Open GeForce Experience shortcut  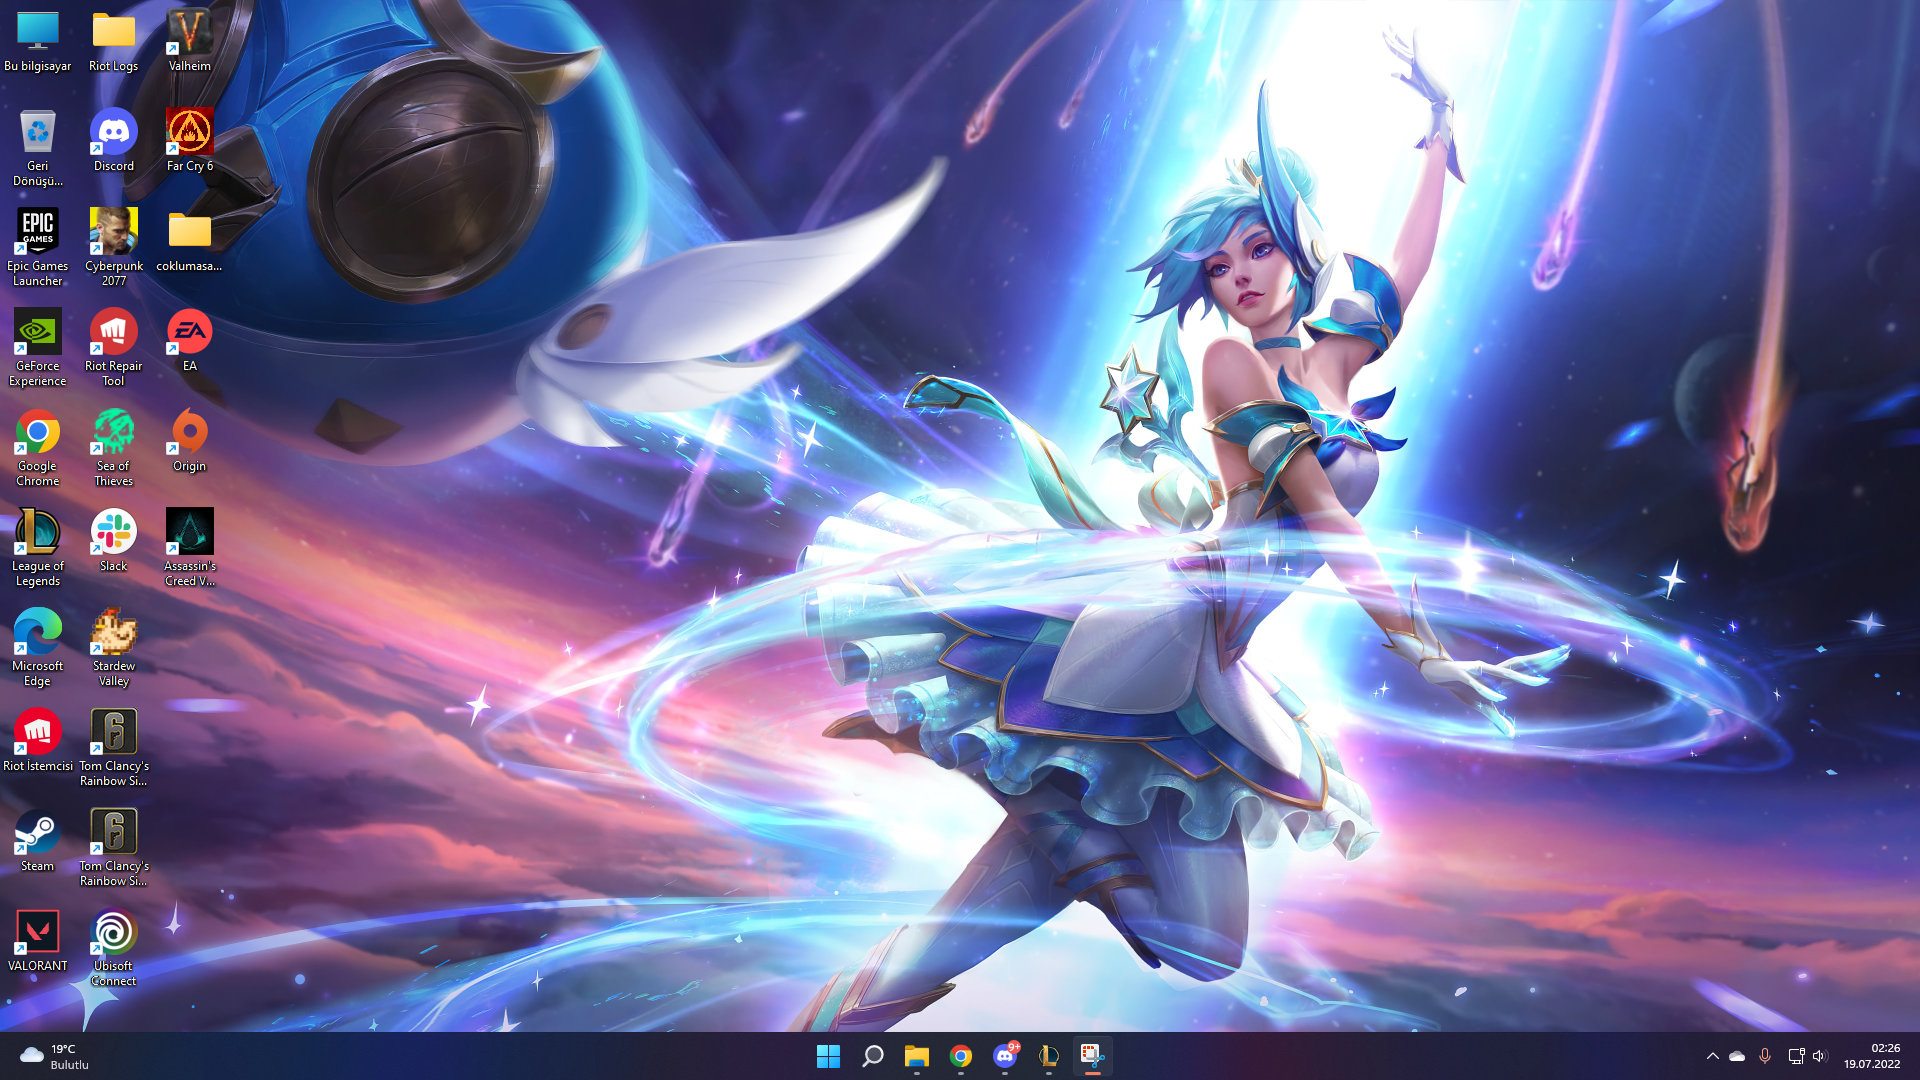(38, 348)
